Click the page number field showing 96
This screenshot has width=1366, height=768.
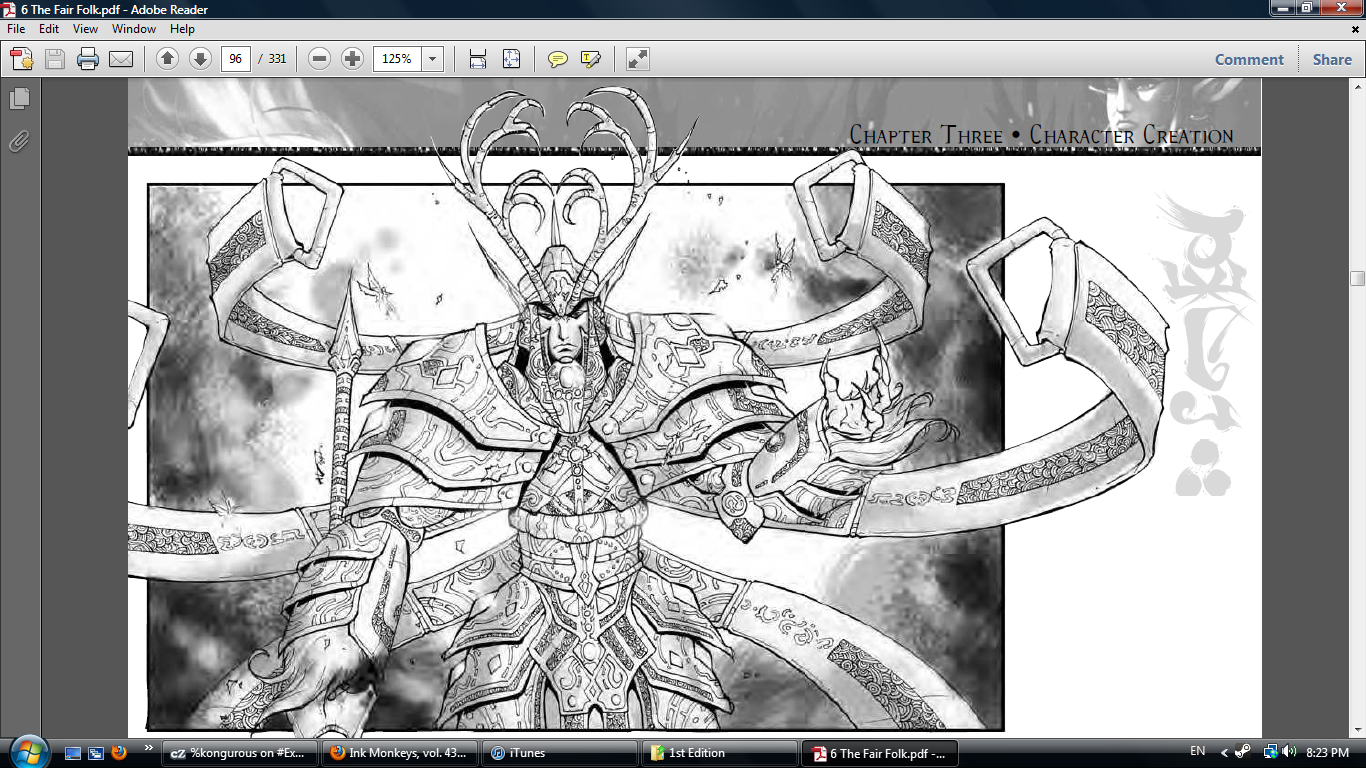pos(236,59)
